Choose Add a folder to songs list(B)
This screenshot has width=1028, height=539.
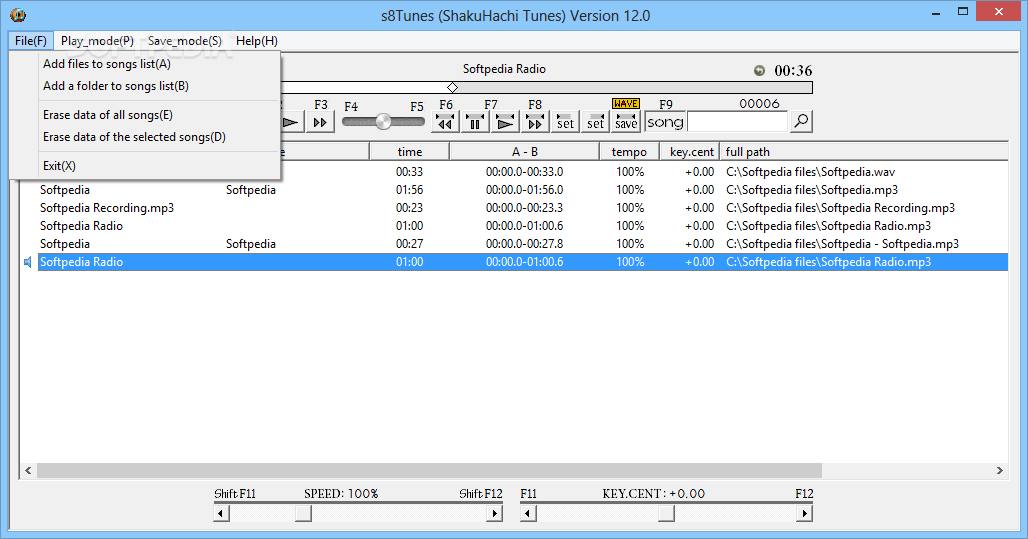click(116, 86)
